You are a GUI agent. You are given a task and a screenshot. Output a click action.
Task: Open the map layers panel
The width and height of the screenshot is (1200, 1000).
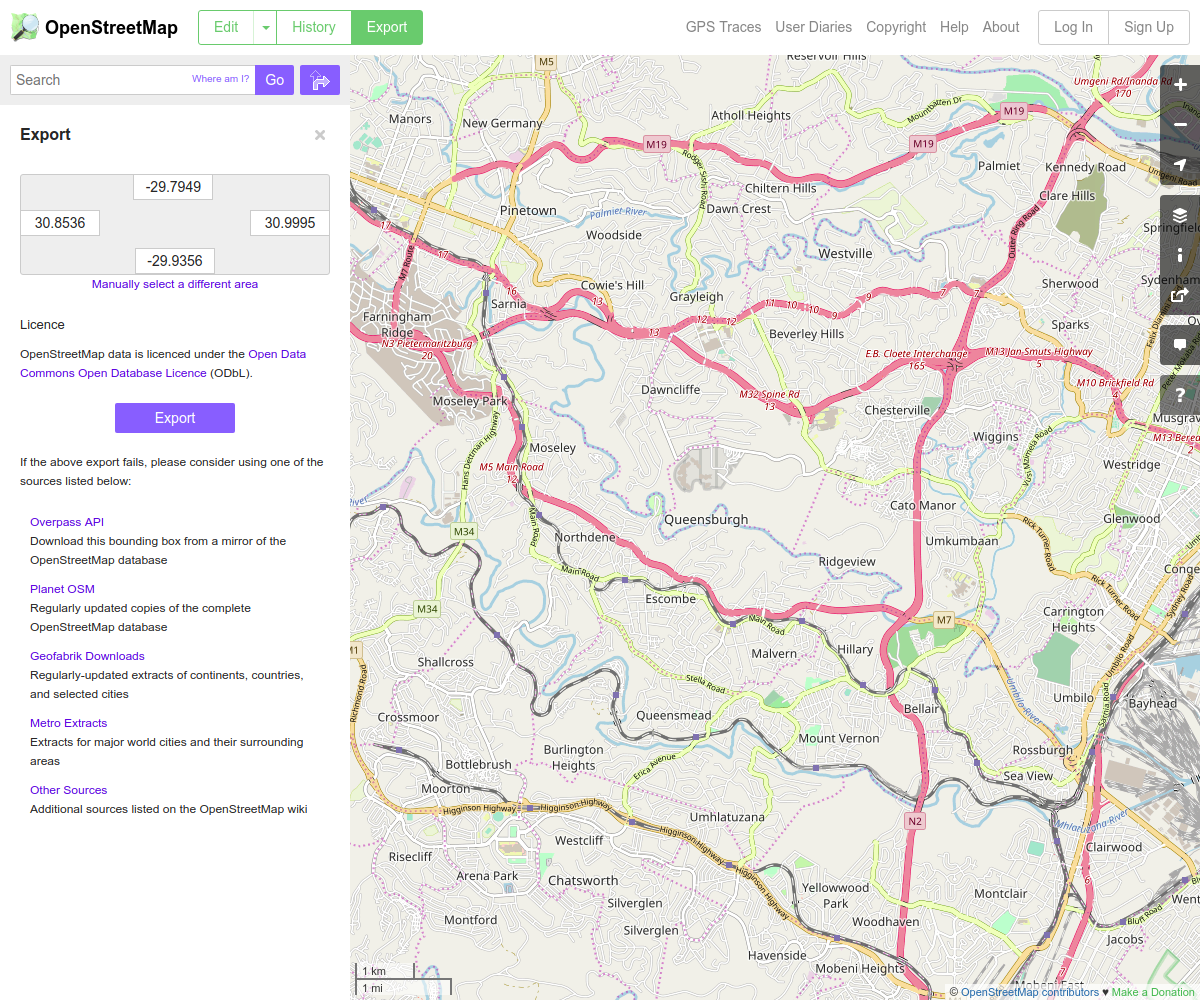1180,215
